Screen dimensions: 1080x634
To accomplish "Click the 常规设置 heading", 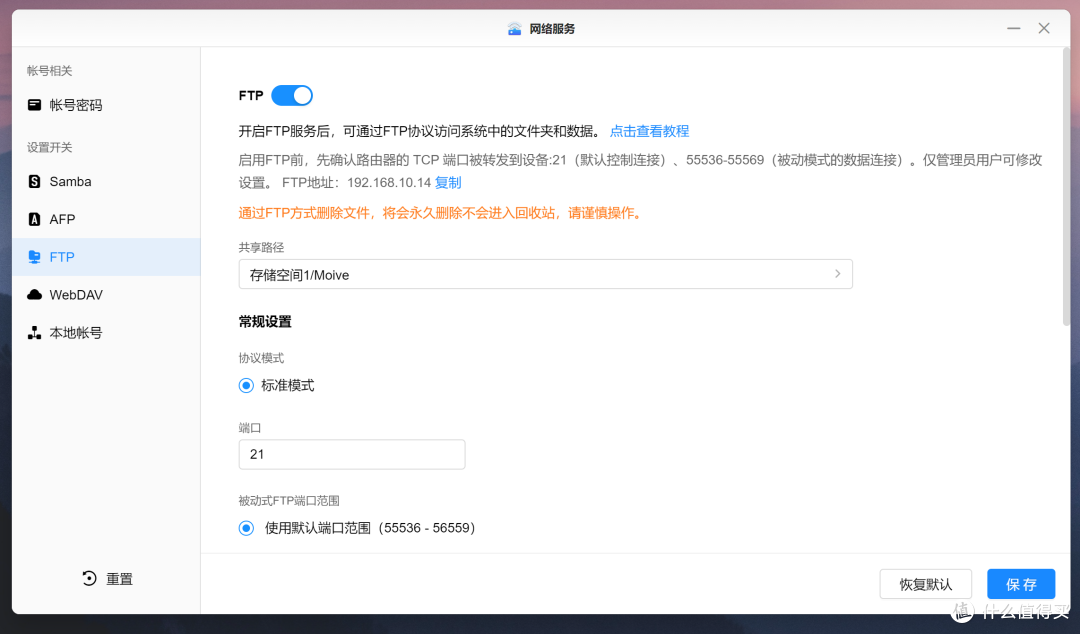I will pyautogui.click(x=265, y=322).
